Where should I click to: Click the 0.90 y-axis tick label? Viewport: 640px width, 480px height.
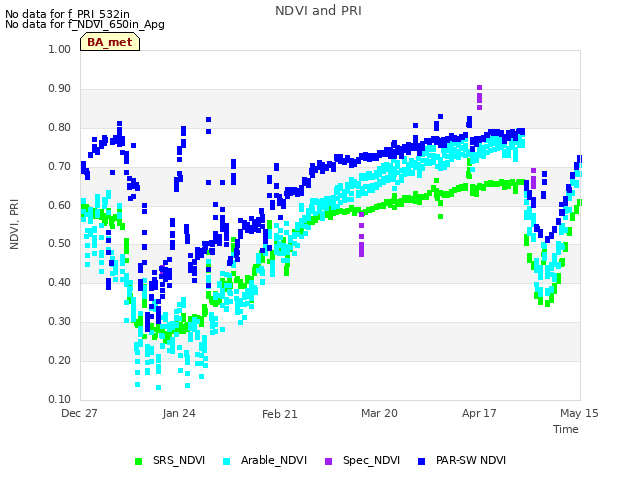coord(60,89)
